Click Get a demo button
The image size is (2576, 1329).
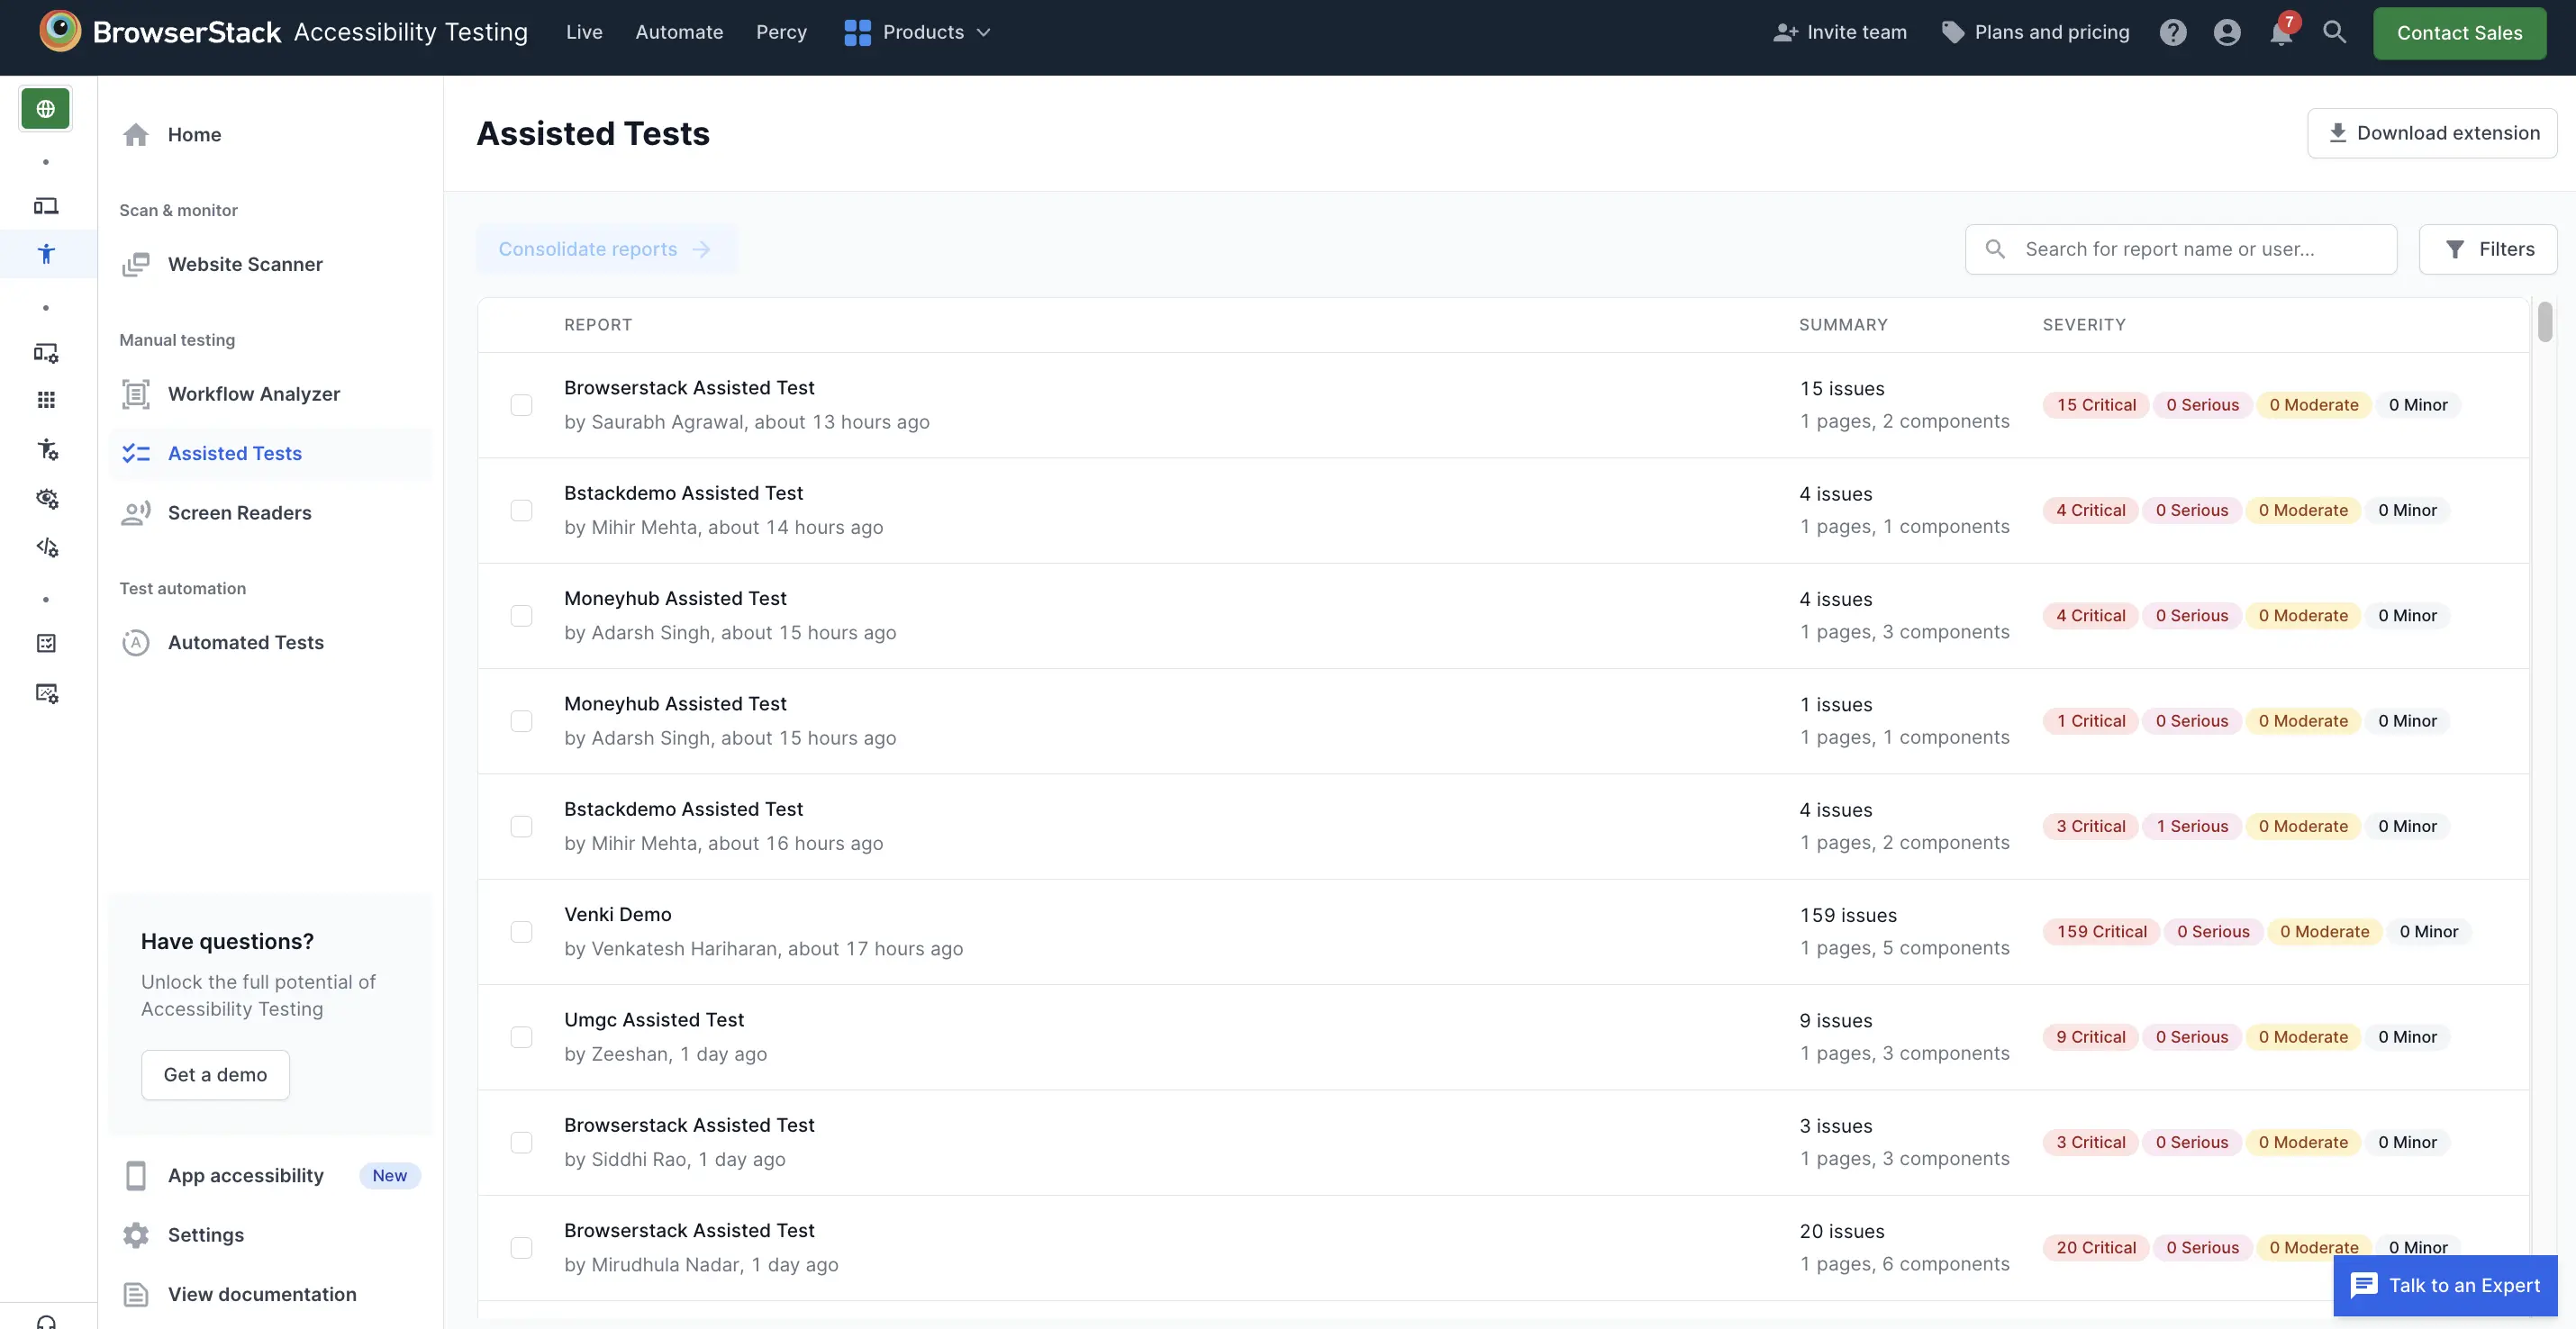click(x=215, y=1073)
